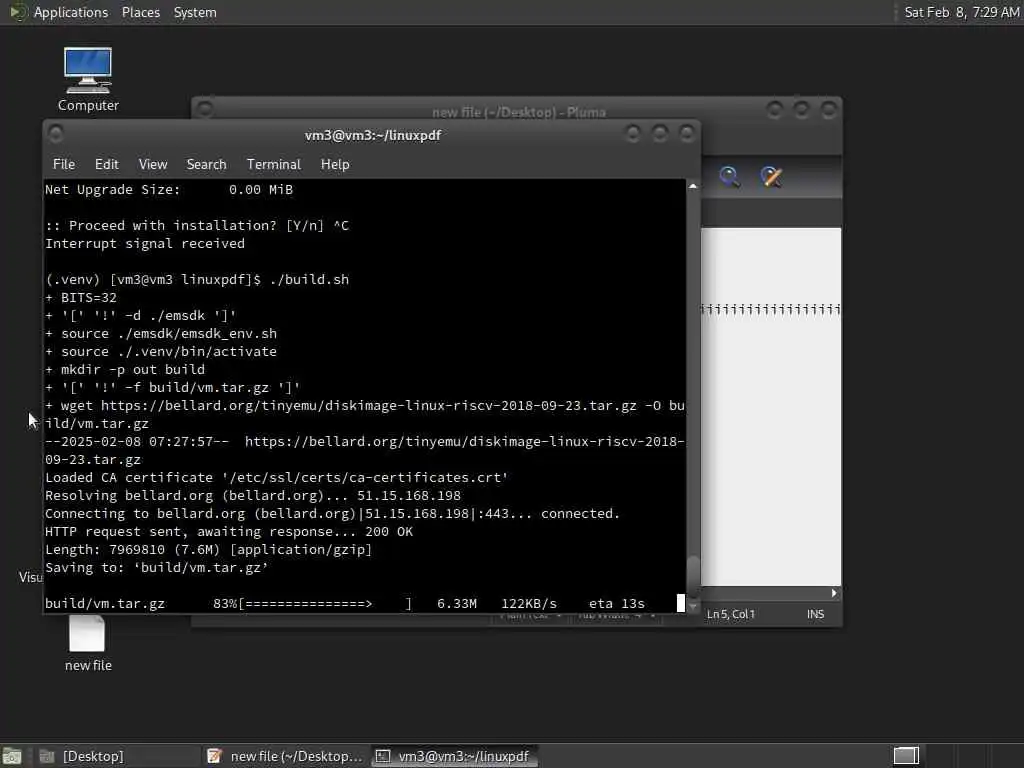
Task: Open the 'new file' desktop icon
Action: 88,643
